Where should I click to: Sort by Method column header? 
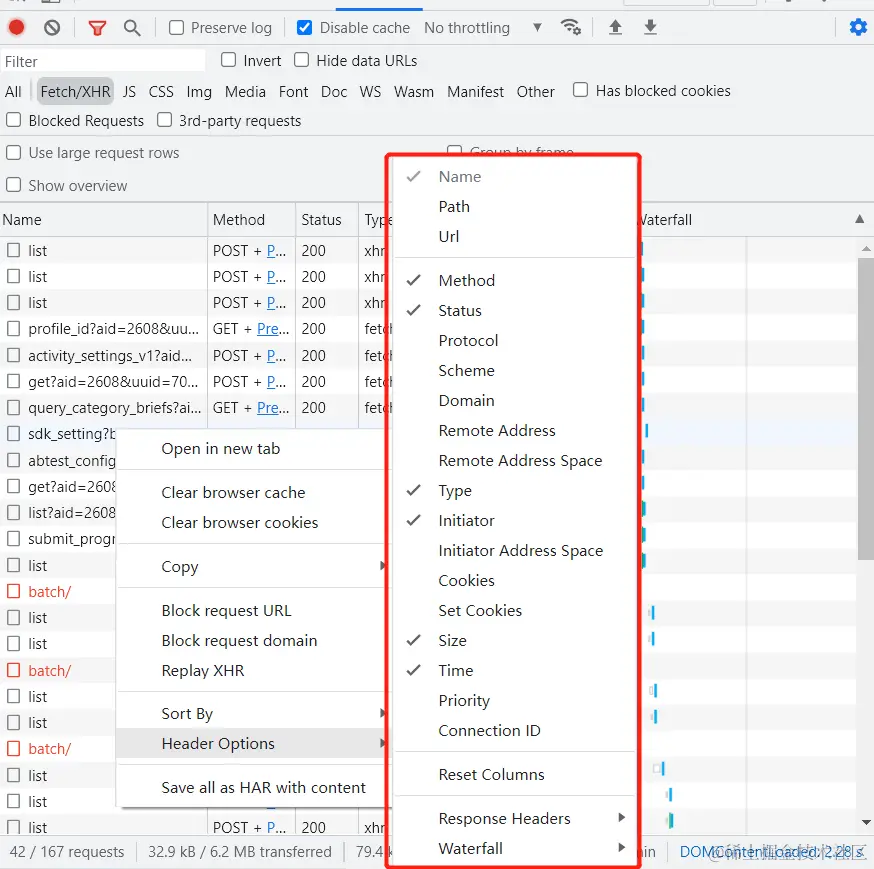coord(251,220)
